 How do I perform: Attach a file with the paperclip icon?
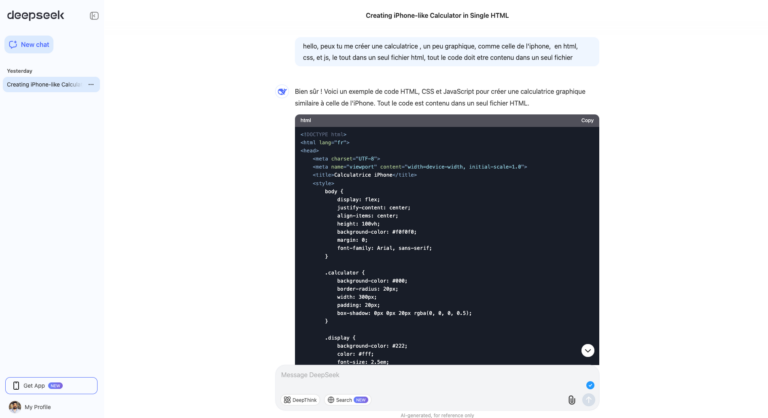point(571,400)
